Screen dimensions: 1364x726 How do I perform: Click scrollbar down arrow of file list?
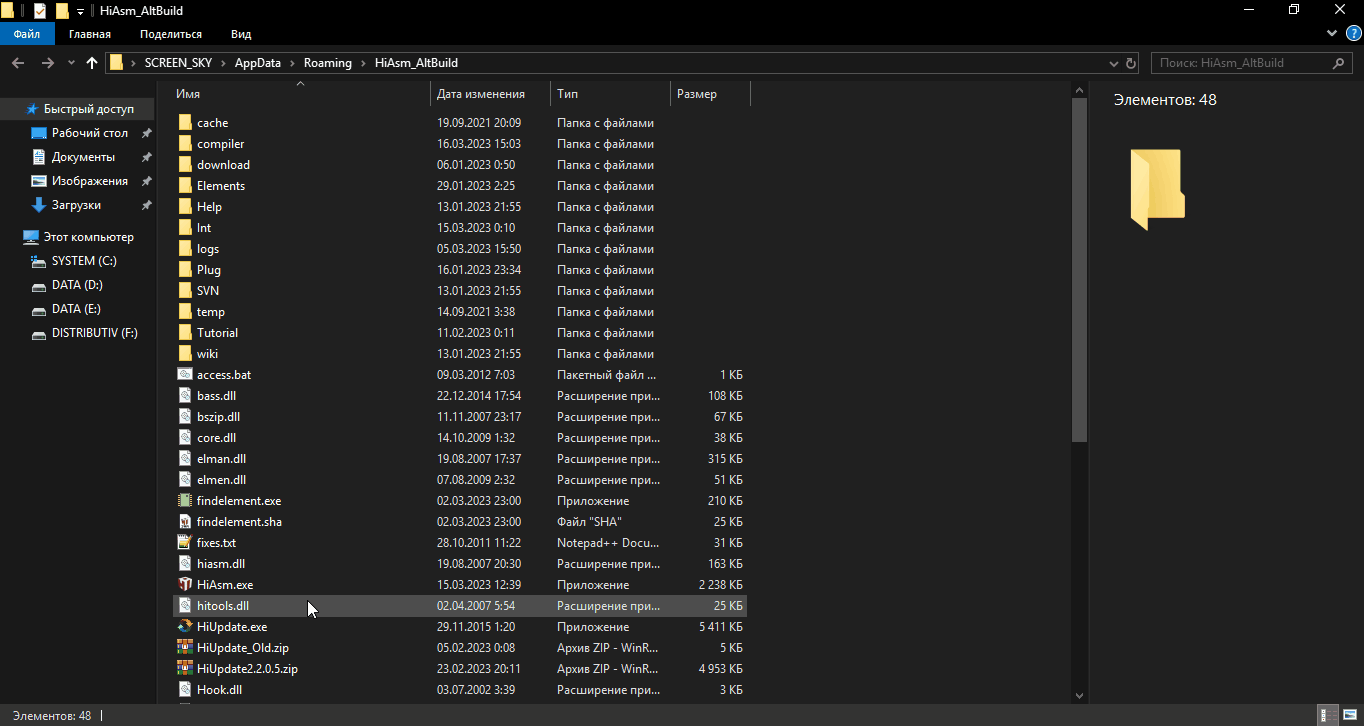click(1079, 695)
